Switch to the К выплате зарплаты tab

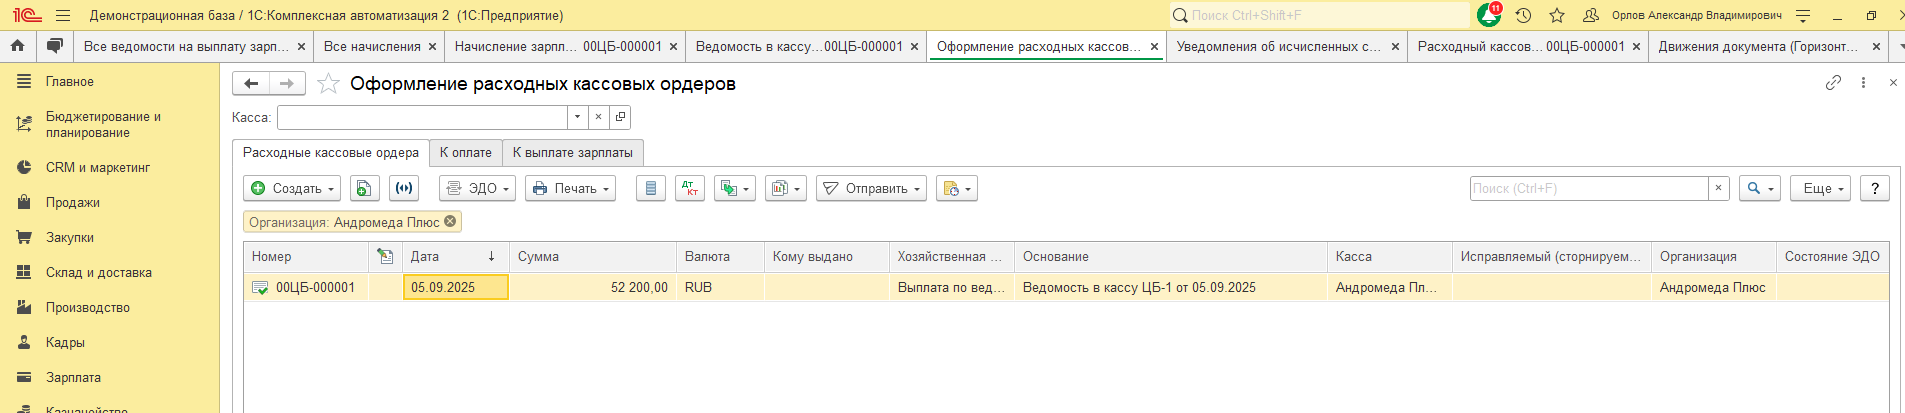(572, 153)
